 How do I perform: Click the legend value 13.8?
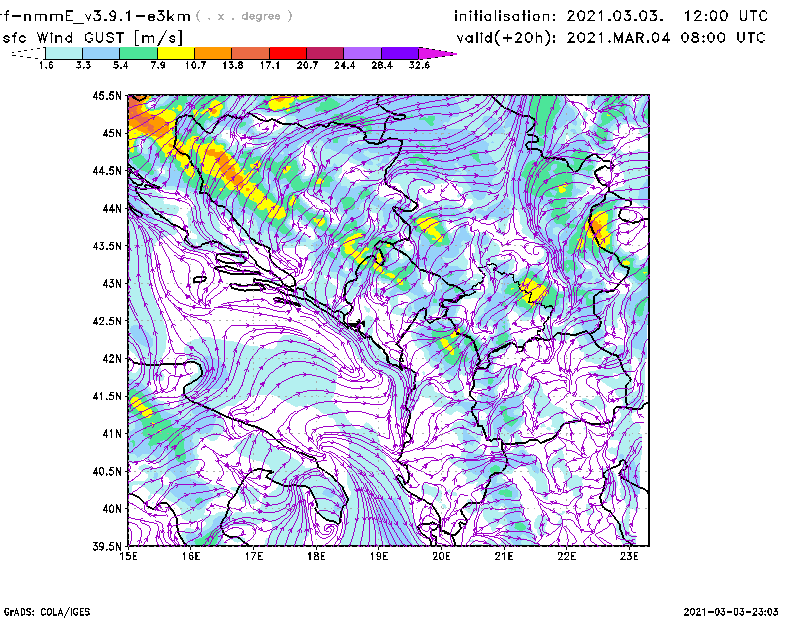pos(233,65)
